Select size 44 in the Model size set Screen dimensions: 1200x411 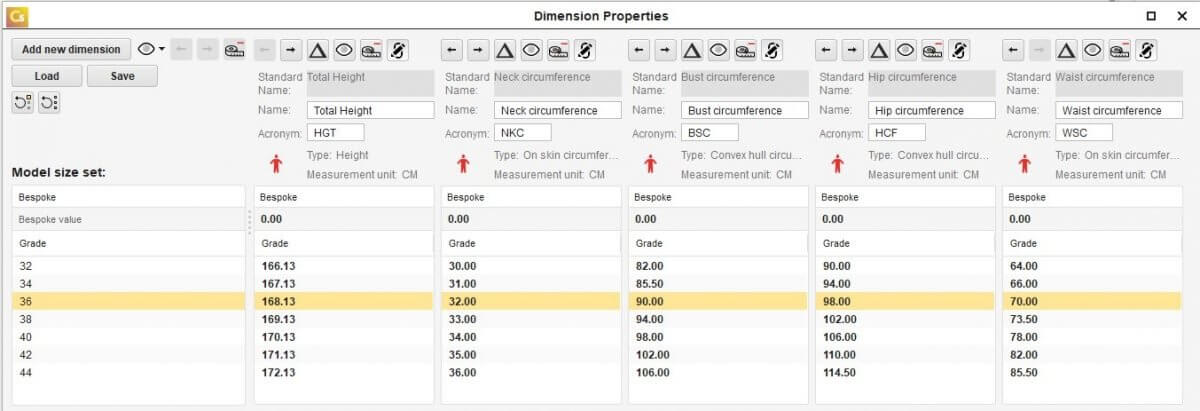pyautogui.click(x=128, y=372)
